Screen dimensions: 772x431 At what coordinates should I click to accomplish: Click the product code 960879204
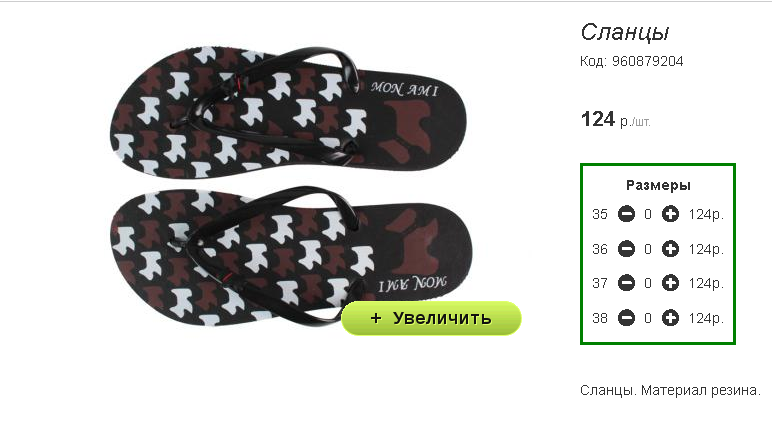[x=647, y=62]
